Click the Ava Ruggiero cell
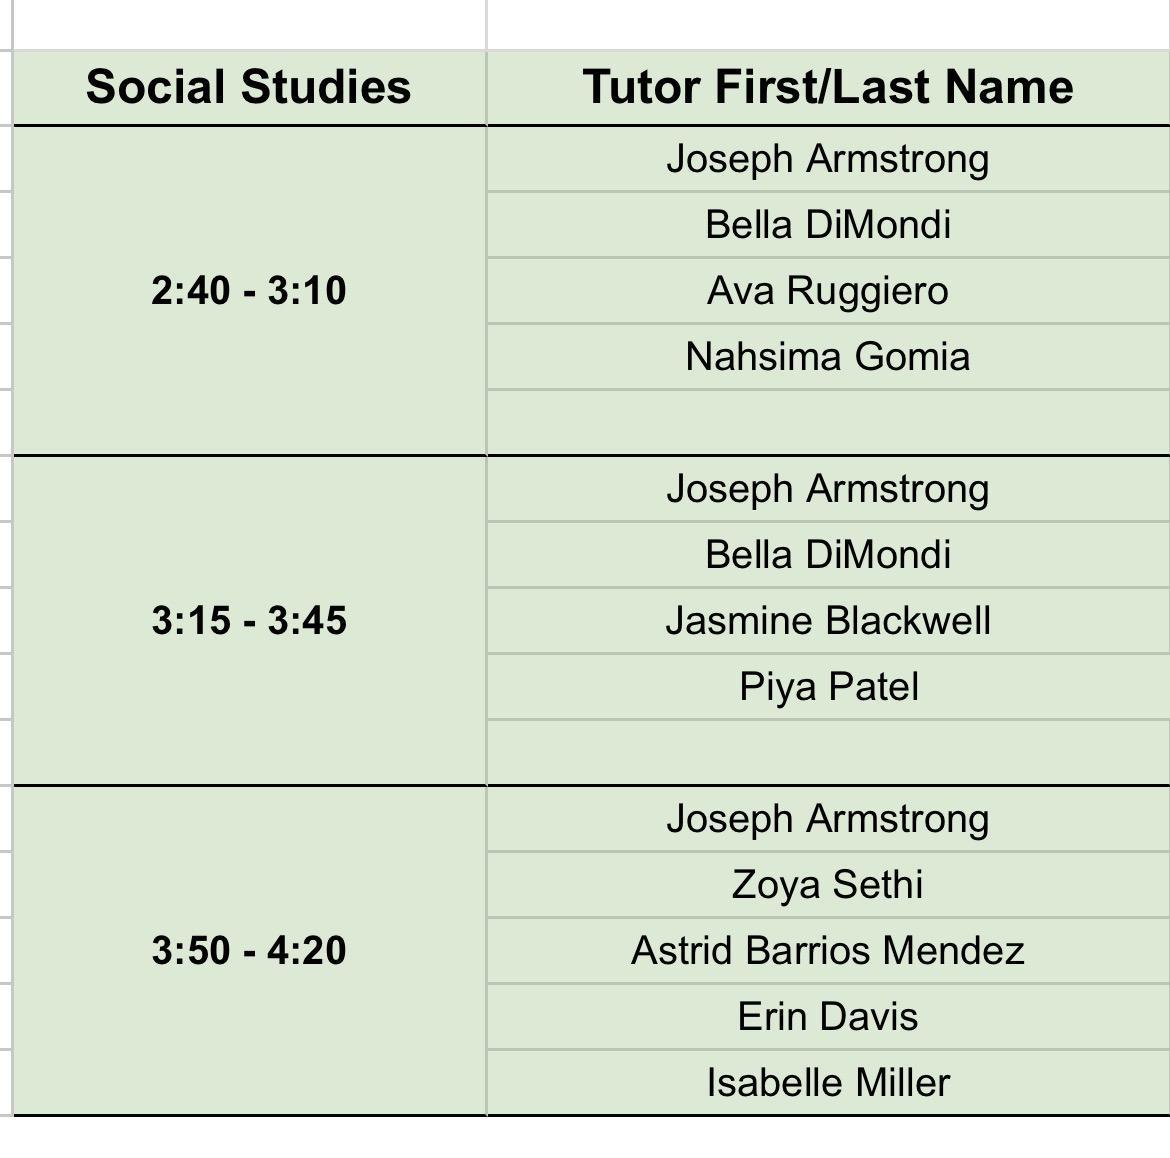 point(827,291)
